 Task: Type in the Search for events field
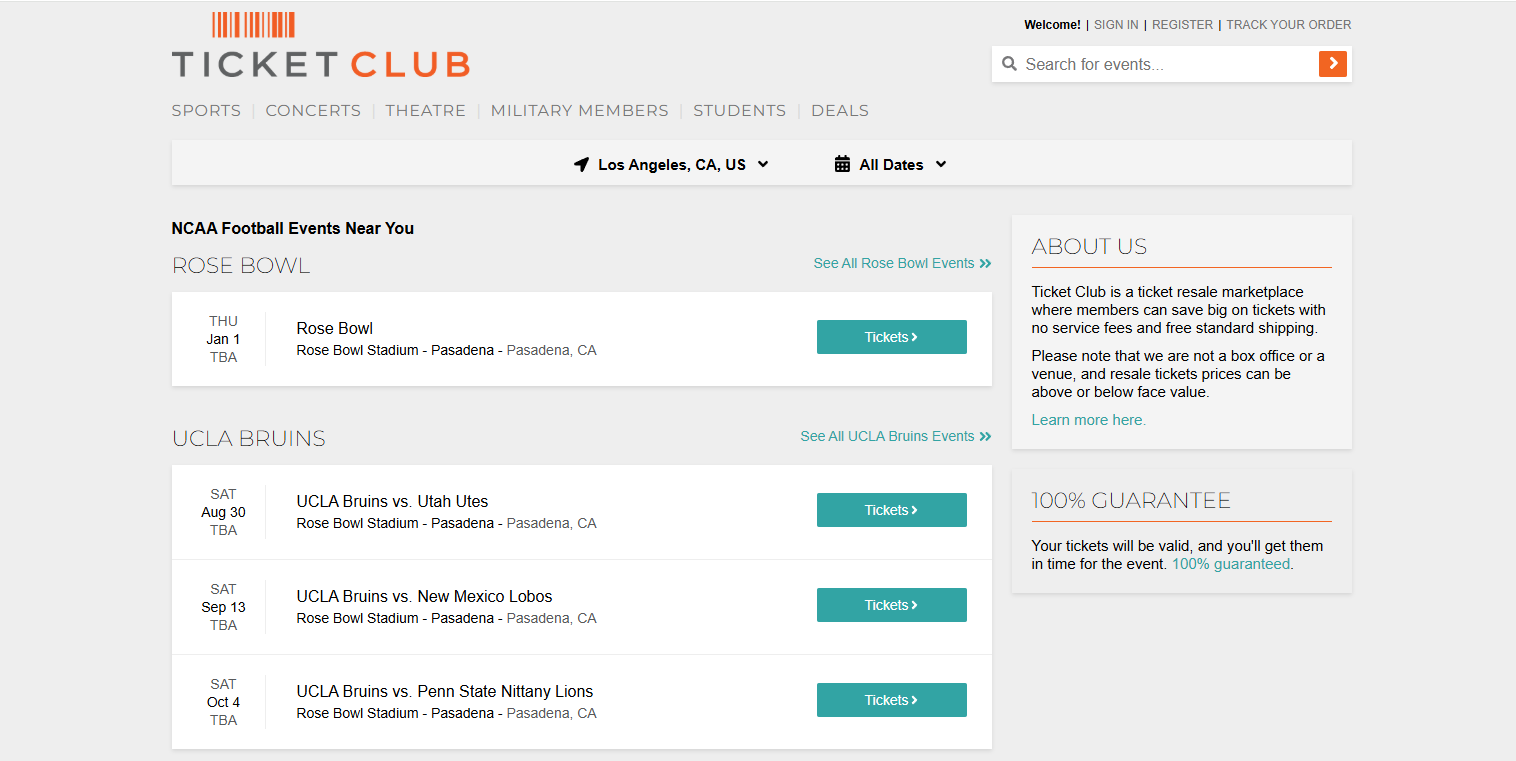pos(1165,64)
